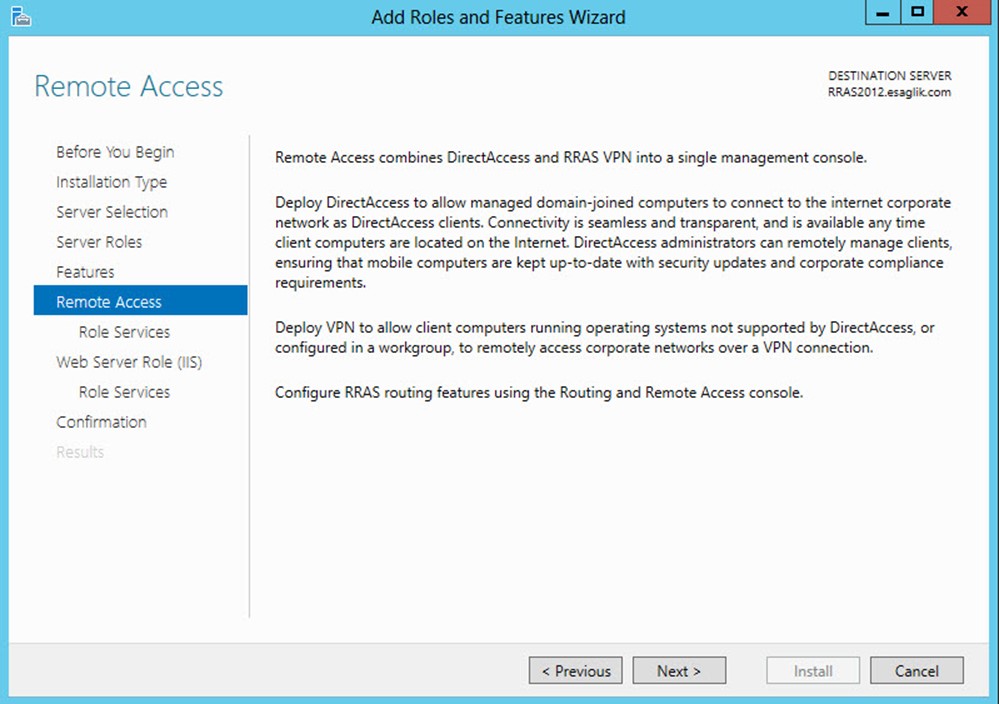Viewport: 999px width, 704px height.
Task: Open the Features step
Action: tap(85, 272)
